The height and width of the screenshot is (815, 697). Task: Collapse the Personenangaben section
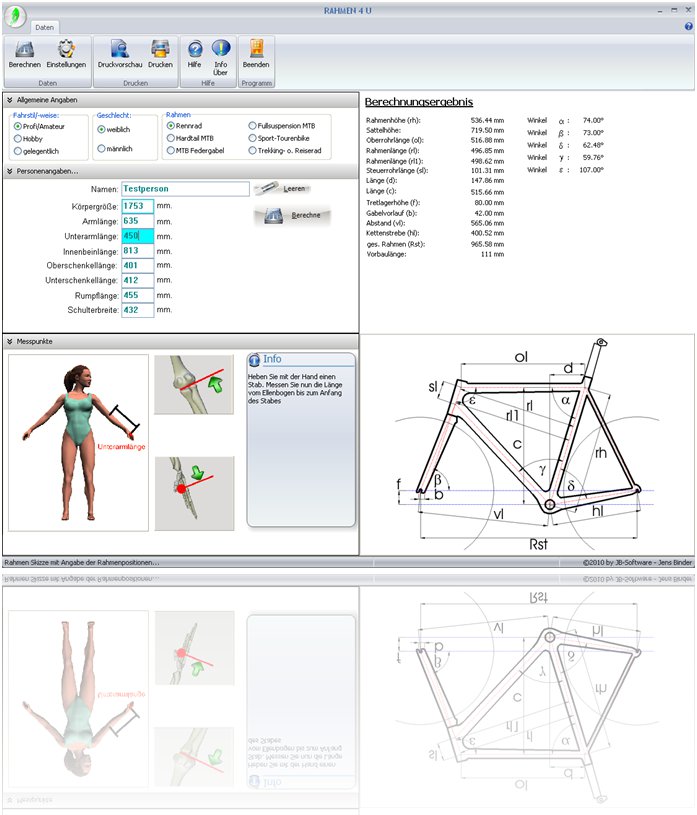point(9,171)
